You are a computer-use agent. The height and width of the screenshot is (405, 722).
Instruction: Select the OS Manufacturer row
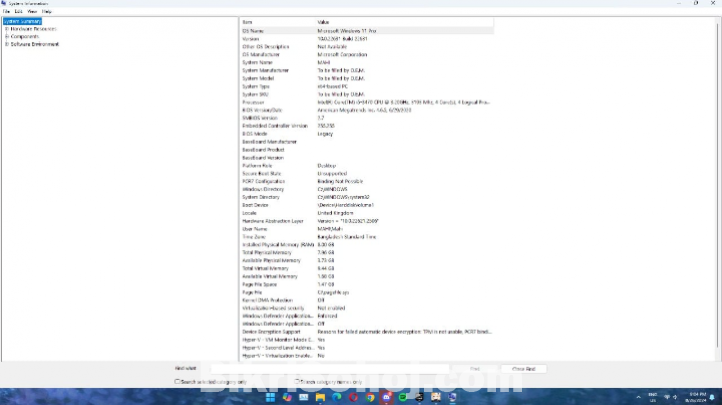[x=367, y=54]
